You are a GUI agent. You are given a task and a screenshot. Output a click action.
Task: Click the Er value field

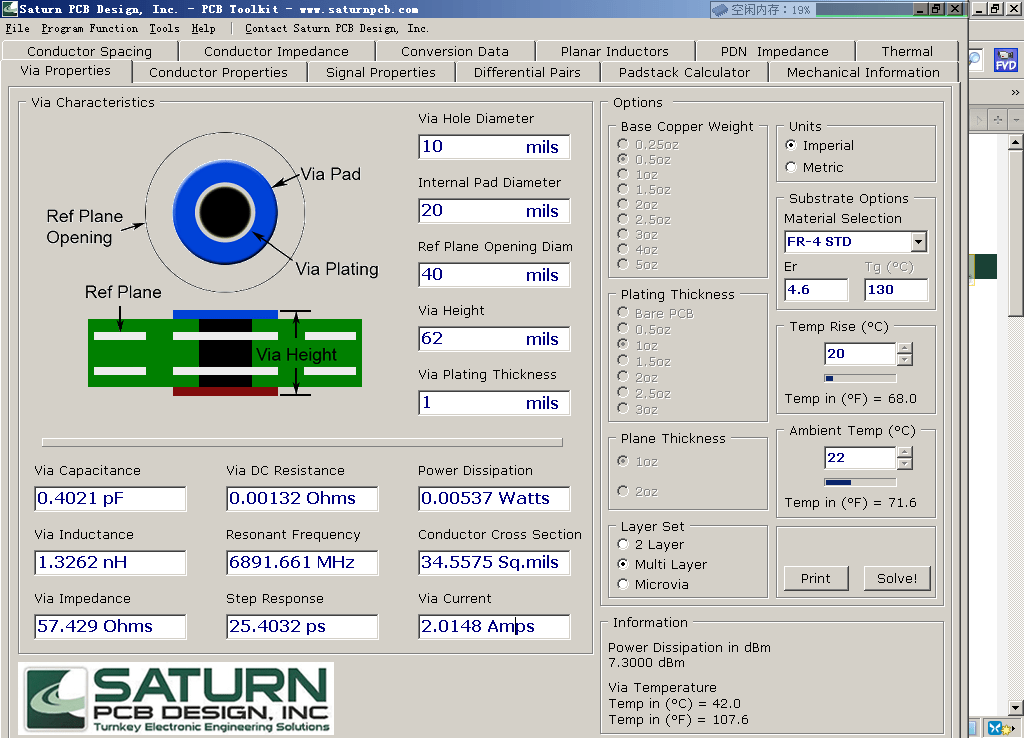pyautogui.click(x=816, y=289)
